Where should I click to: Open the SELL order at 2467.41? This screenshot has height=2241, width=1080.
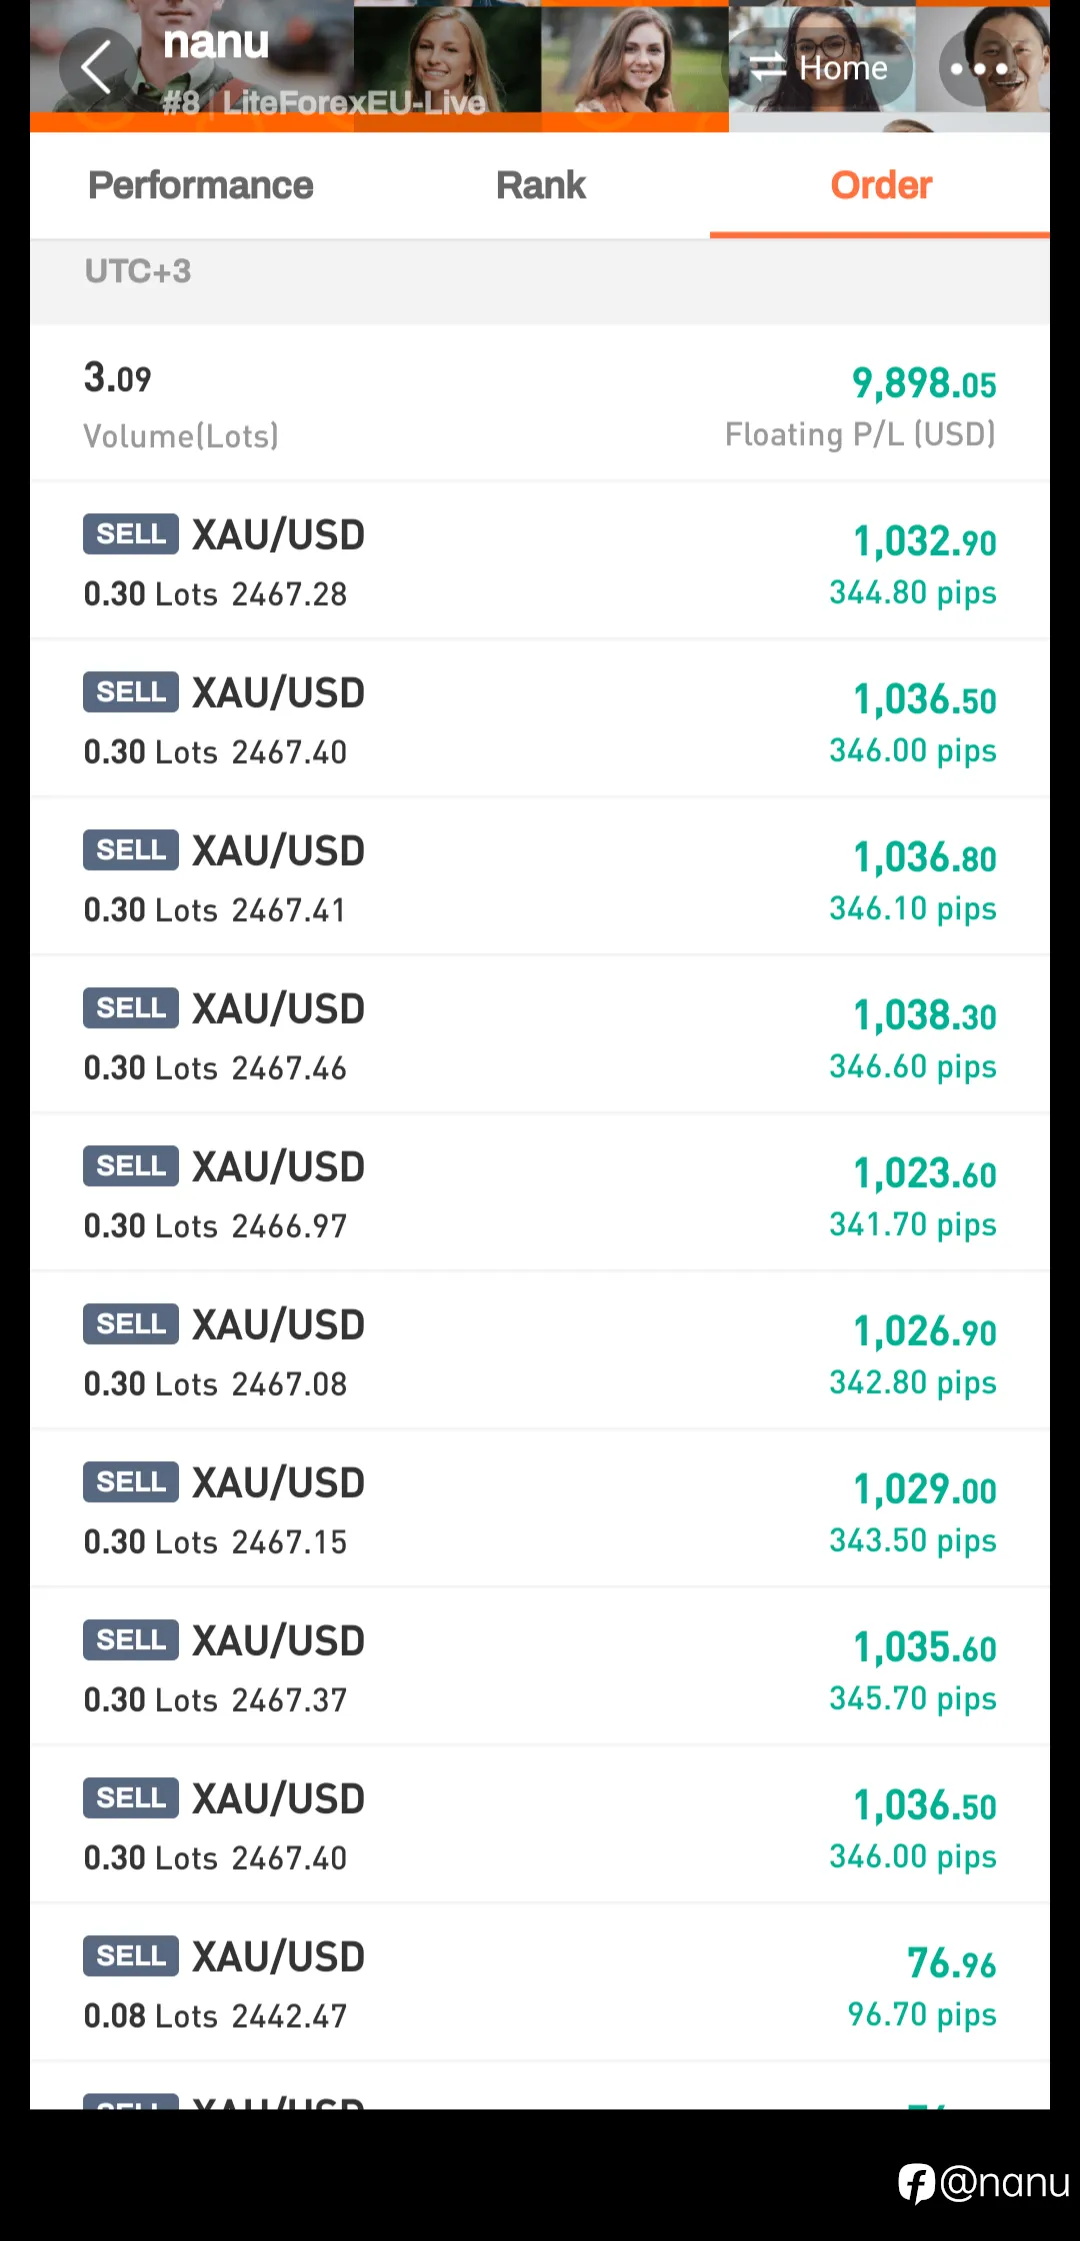click(x=540, y=877)
